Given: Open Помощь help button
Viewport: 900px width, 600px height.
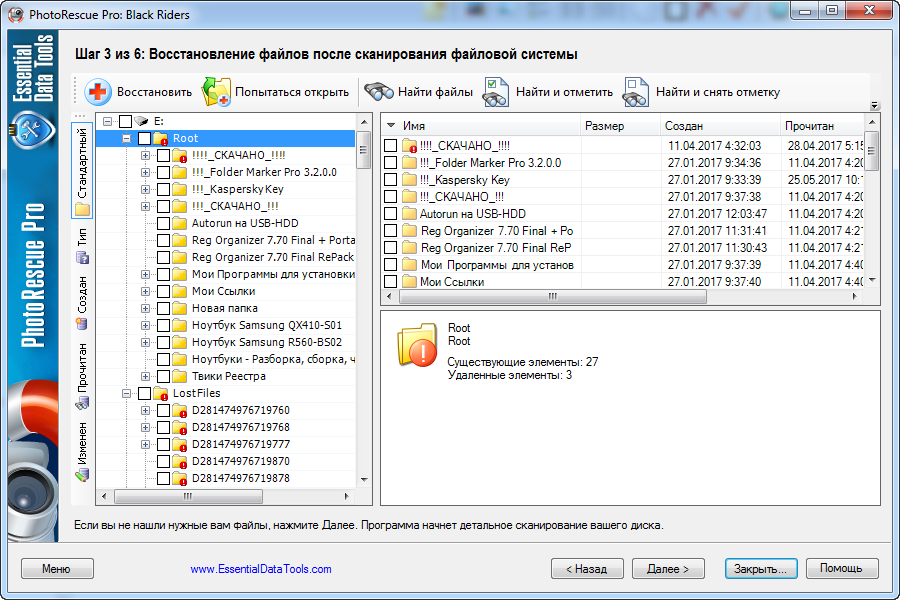Looking at the screenshot, I should tap(841, 569).
